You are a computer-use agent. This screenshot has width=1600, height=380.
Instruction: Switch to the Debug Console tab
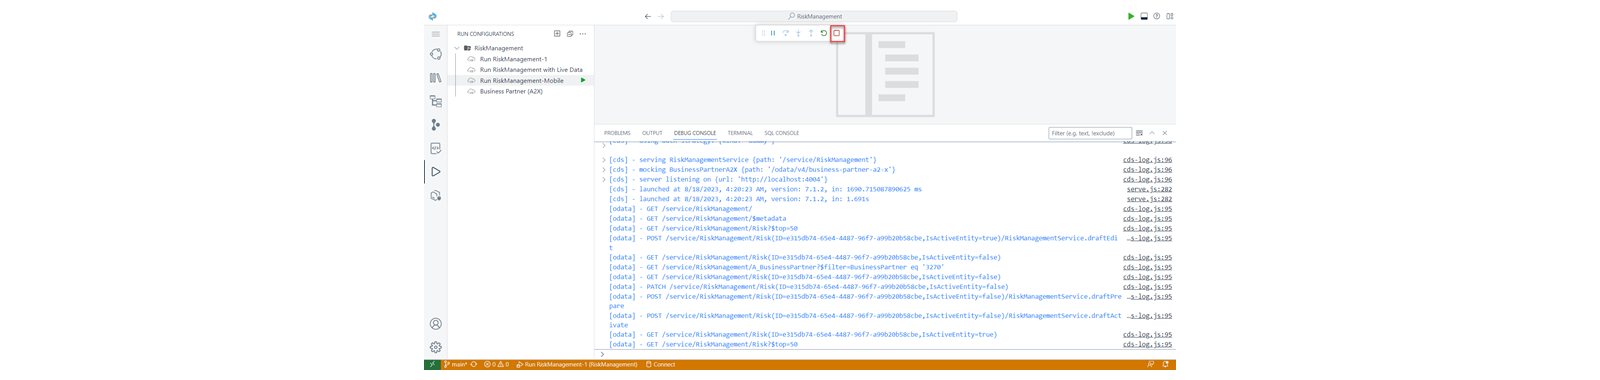coord(695,133)
